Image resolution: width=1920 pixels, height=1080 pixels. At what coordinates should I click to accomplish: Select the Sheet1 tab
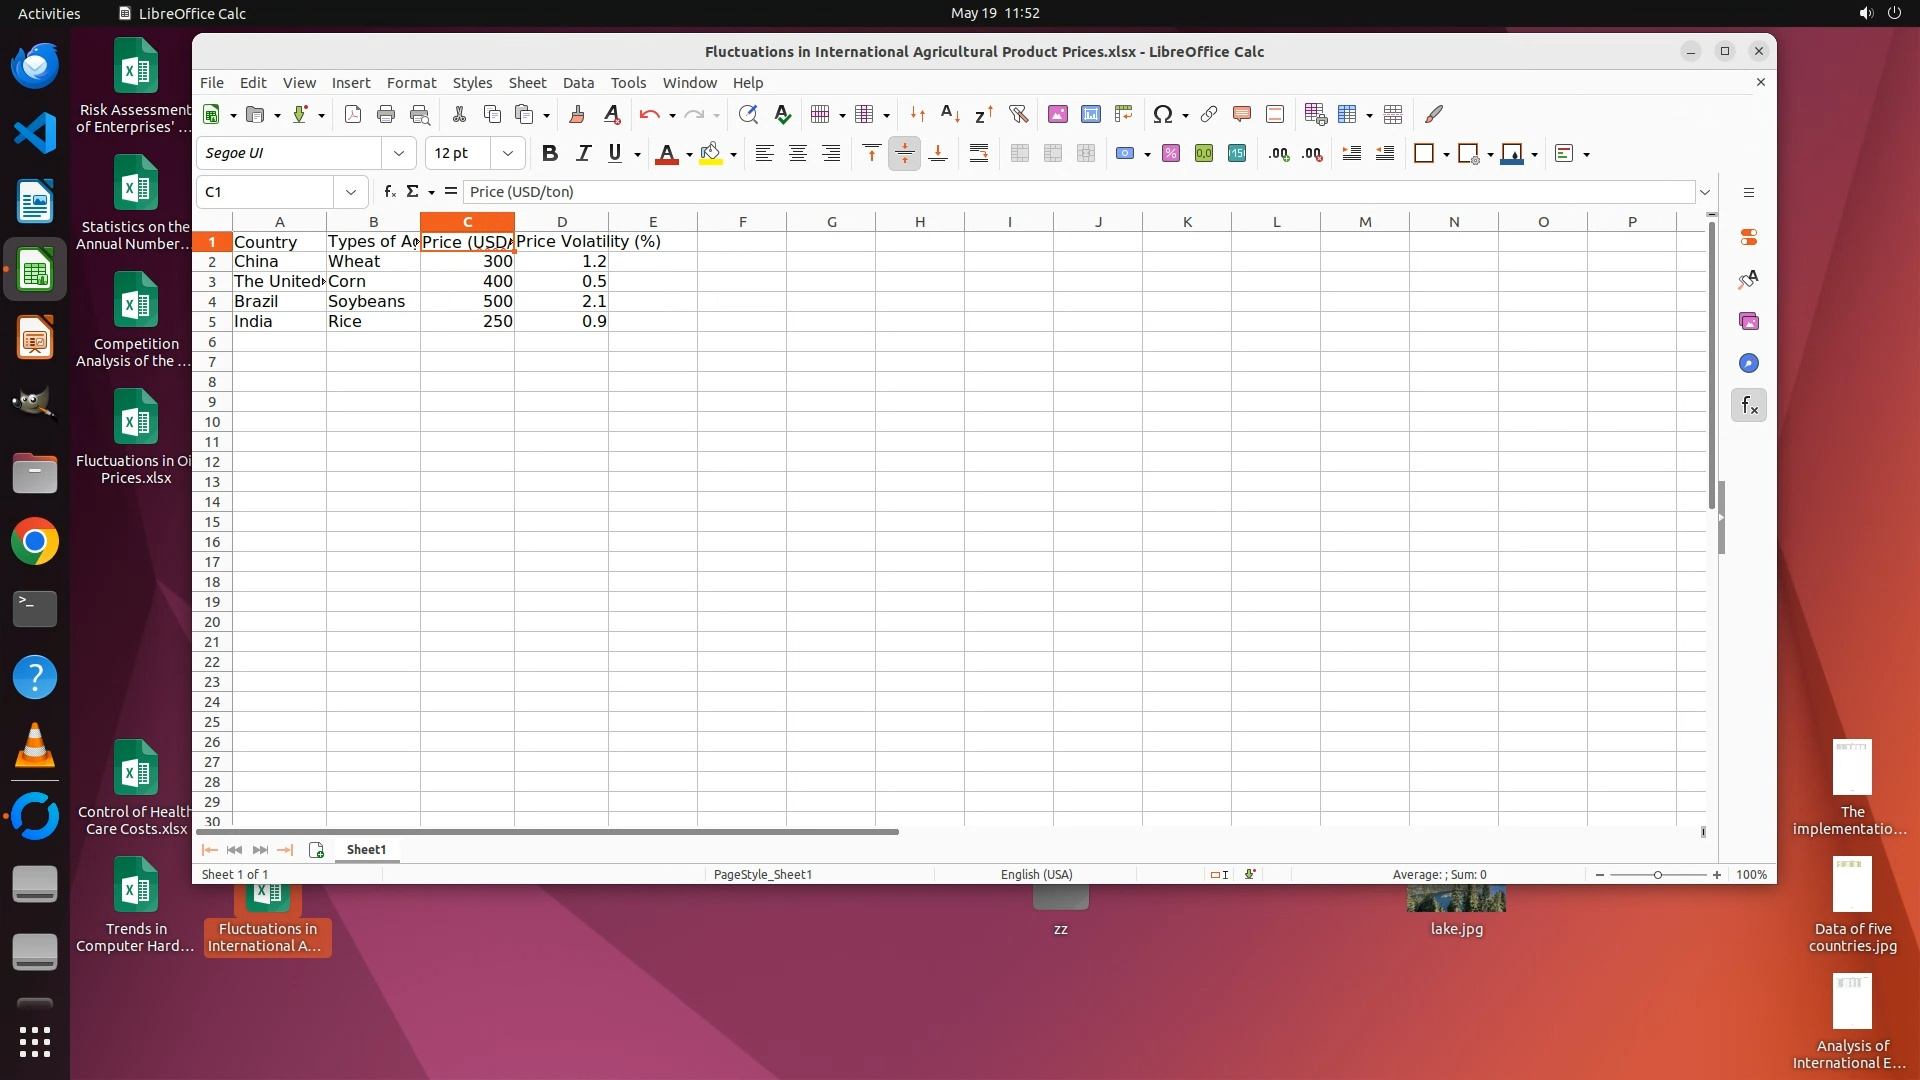coord(366,849)
